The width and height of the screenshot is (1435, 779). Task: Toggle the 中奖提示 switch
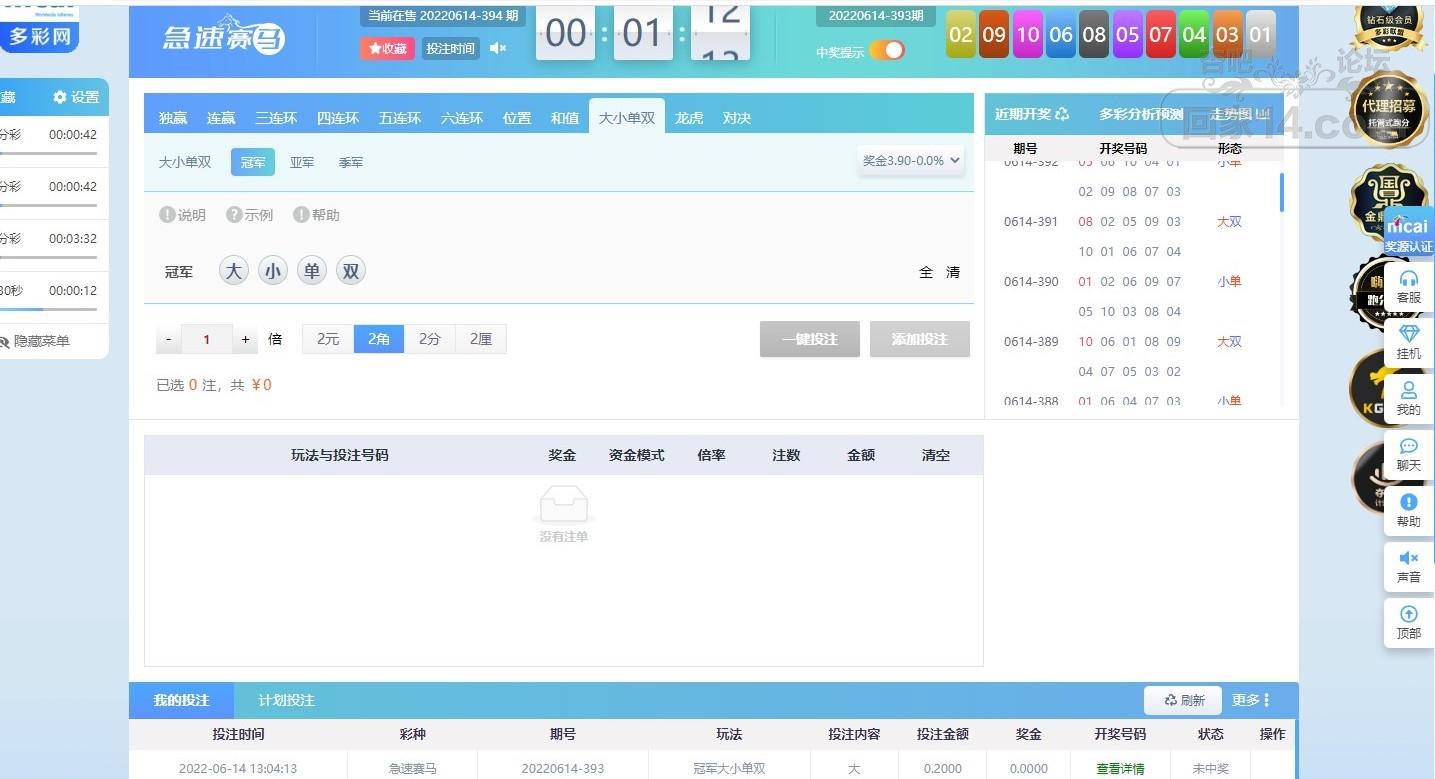point(887,51)
